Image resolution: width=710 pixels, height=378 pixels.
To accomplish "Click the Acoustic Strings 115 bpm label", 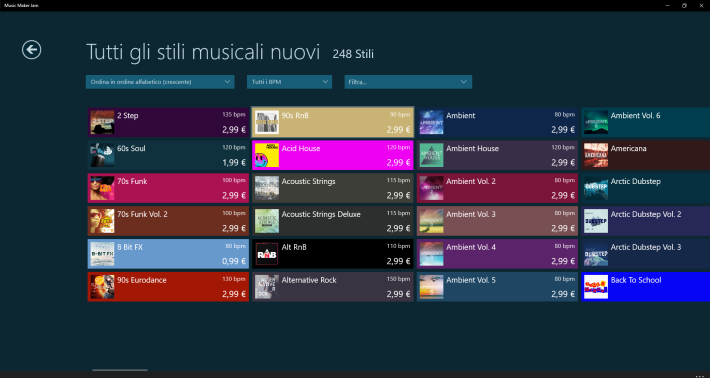I will coord(398,181).
